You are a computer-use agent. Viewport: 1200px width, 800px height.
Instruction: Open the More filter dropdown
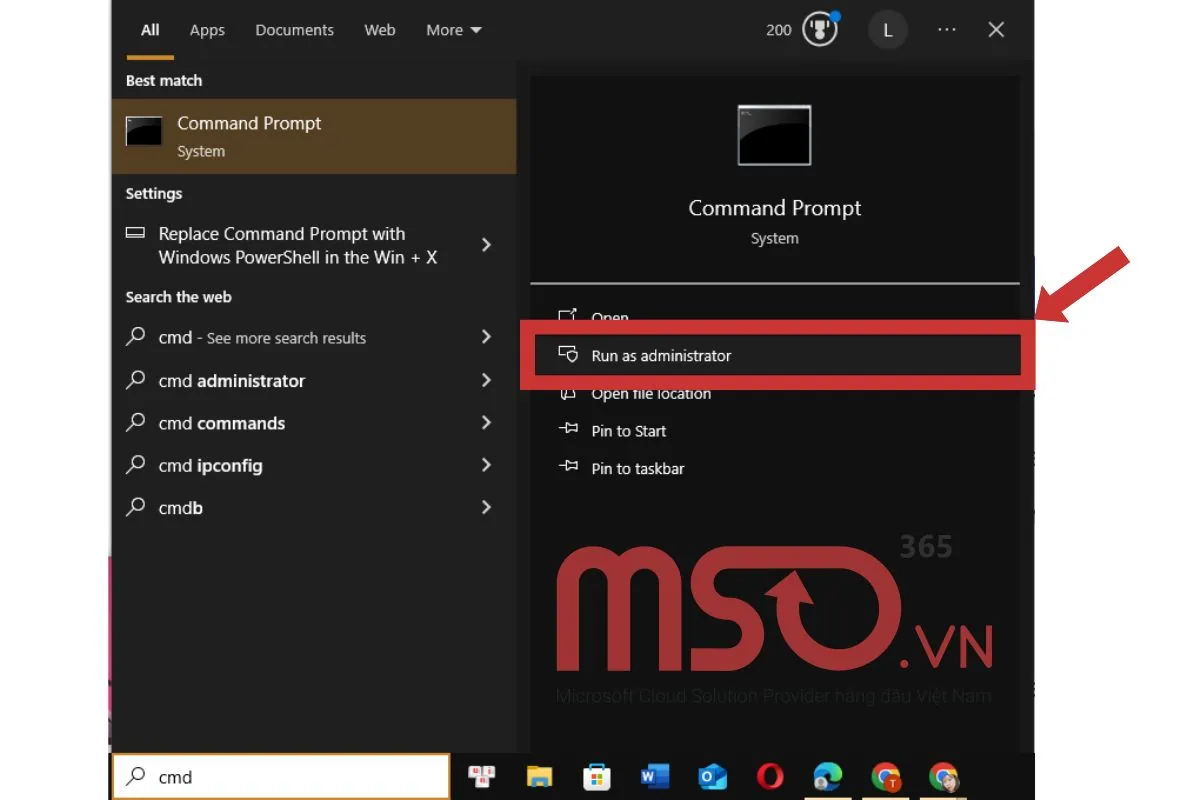click(453, 30)
